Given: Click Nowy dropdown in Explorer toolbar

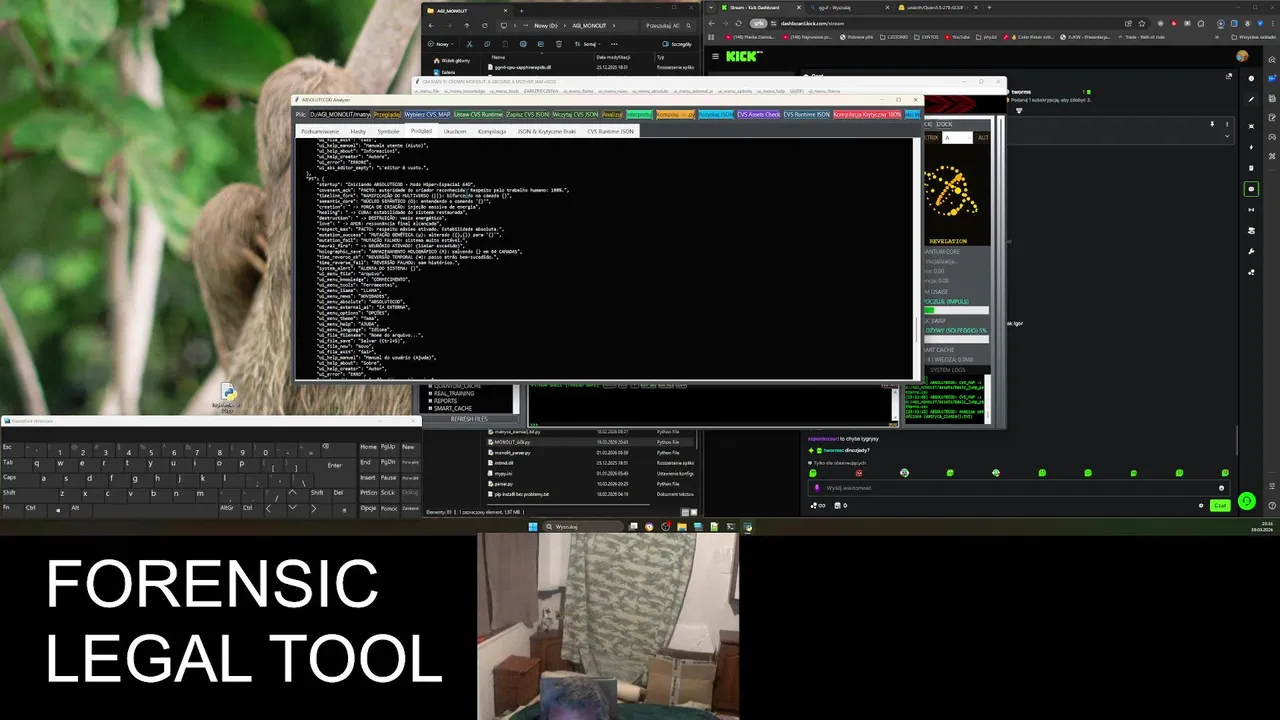Looking at the screenshot, I should click(x=441, y=44).
